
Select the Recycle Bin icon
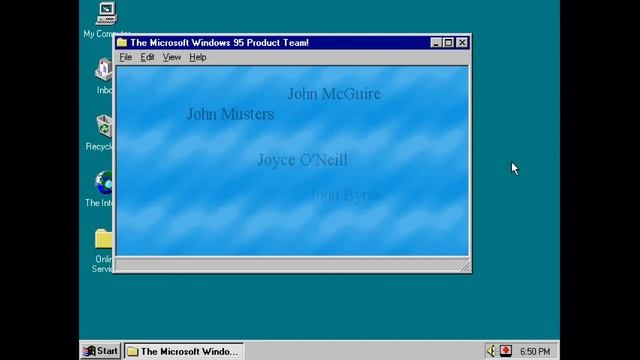(105, 126)
